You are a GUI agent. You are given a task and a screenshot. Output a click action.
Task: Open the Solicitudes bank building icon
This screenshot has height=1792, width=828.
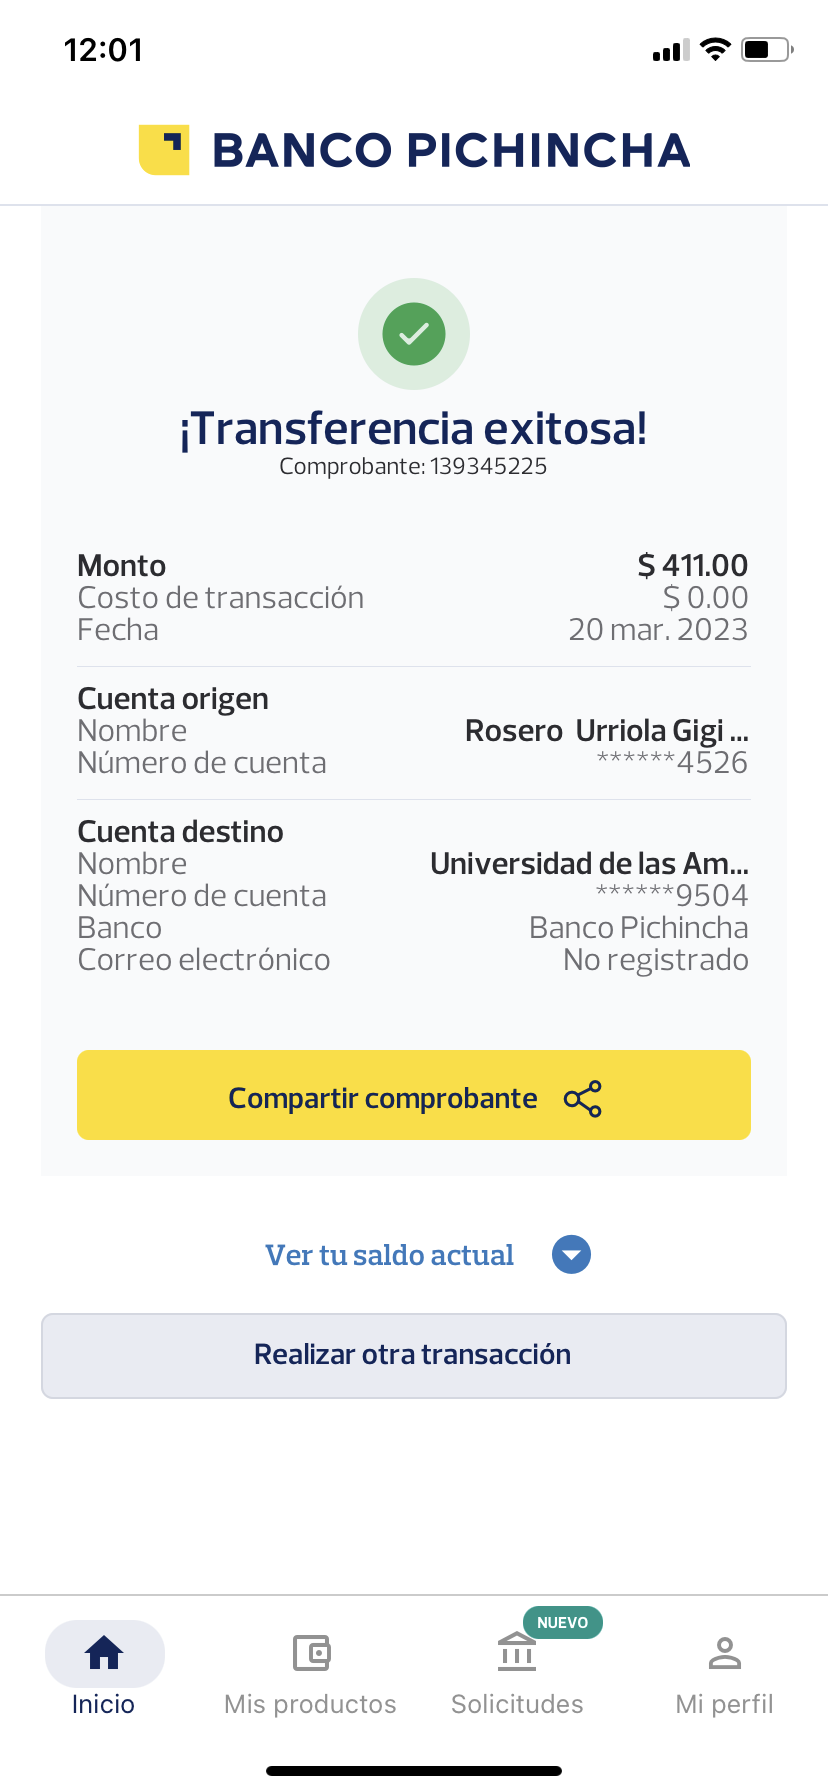[517, 1653]
